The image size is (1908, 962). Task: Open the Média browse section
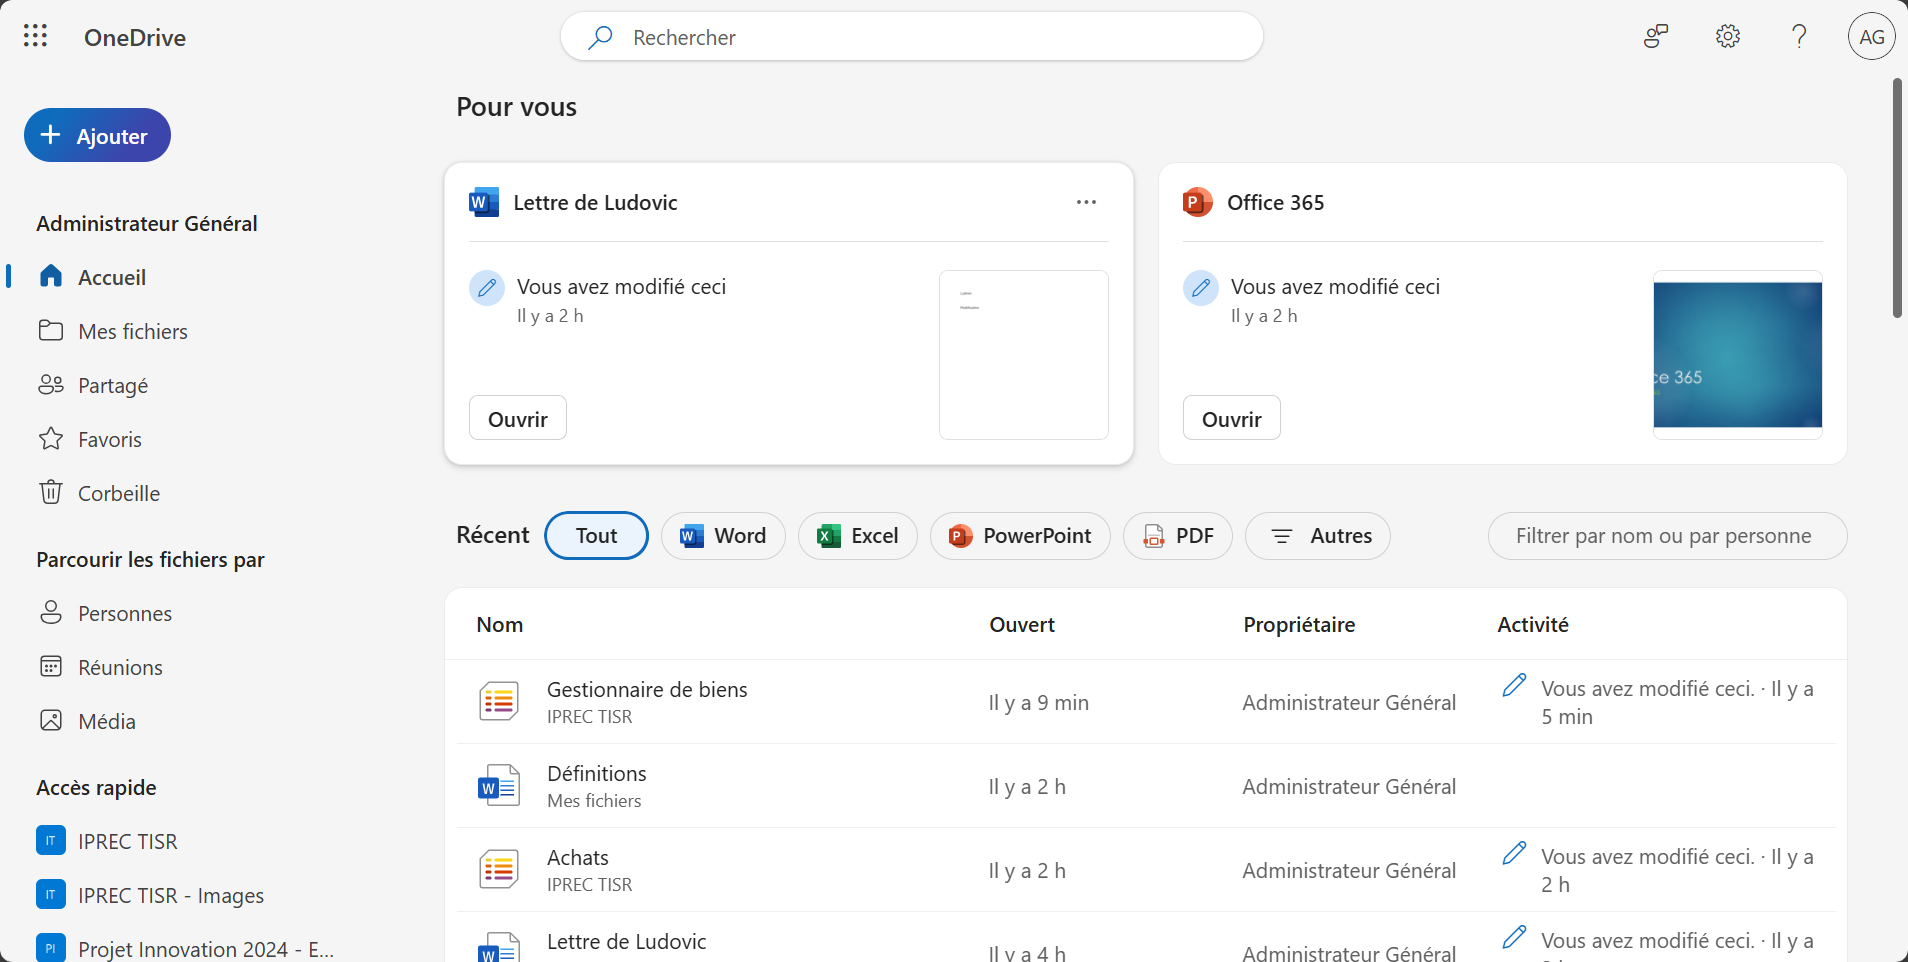106,721
